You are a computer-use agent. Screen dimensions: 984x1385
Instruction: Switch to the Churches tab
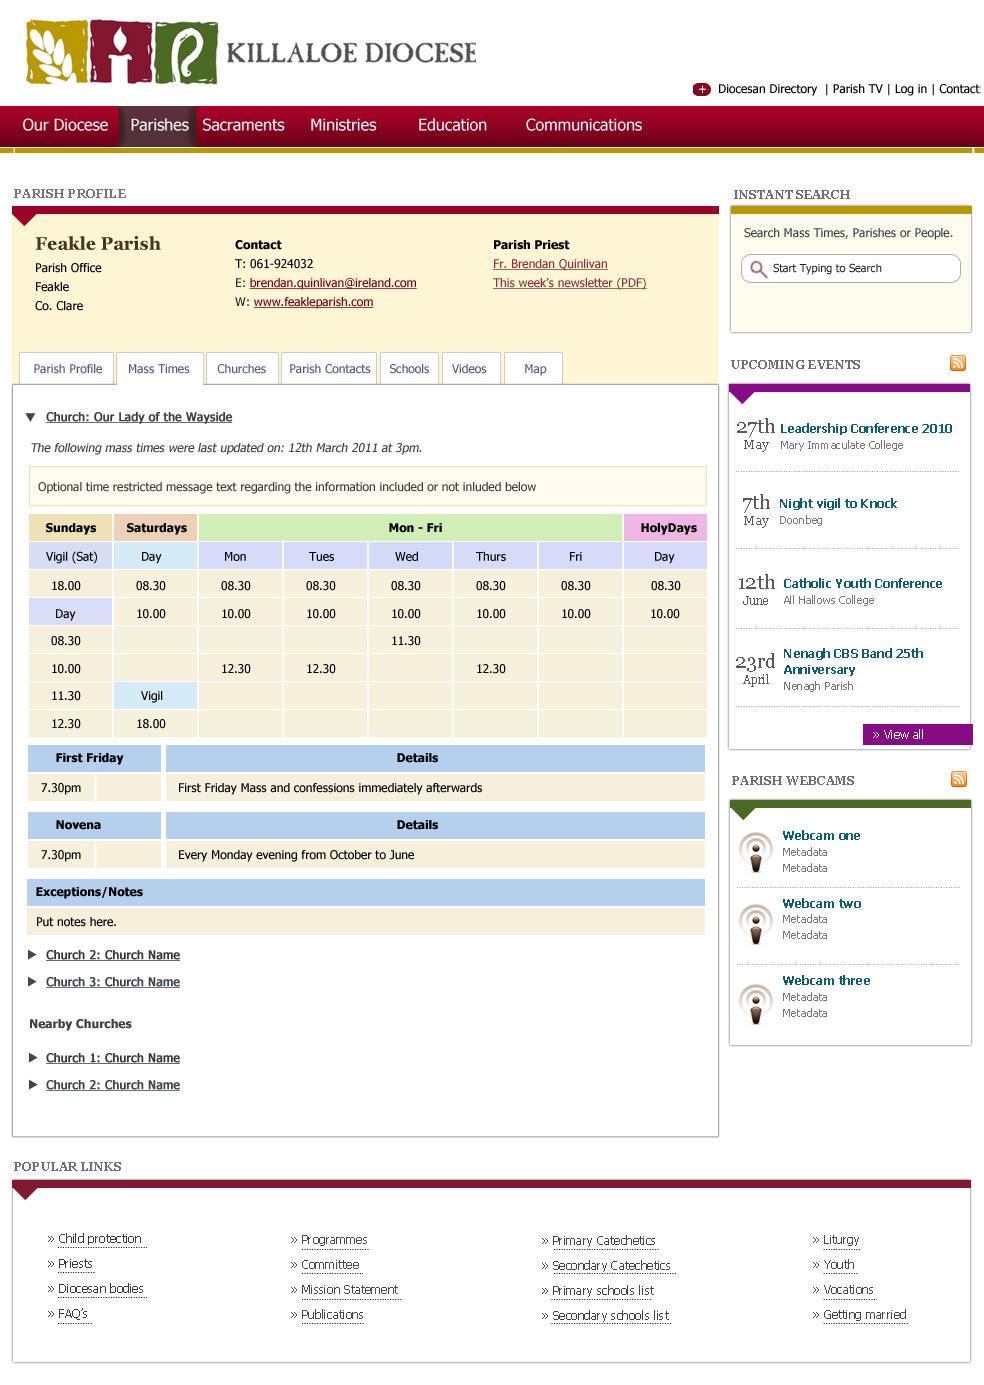pyautogui.click(x=241, y=369)
